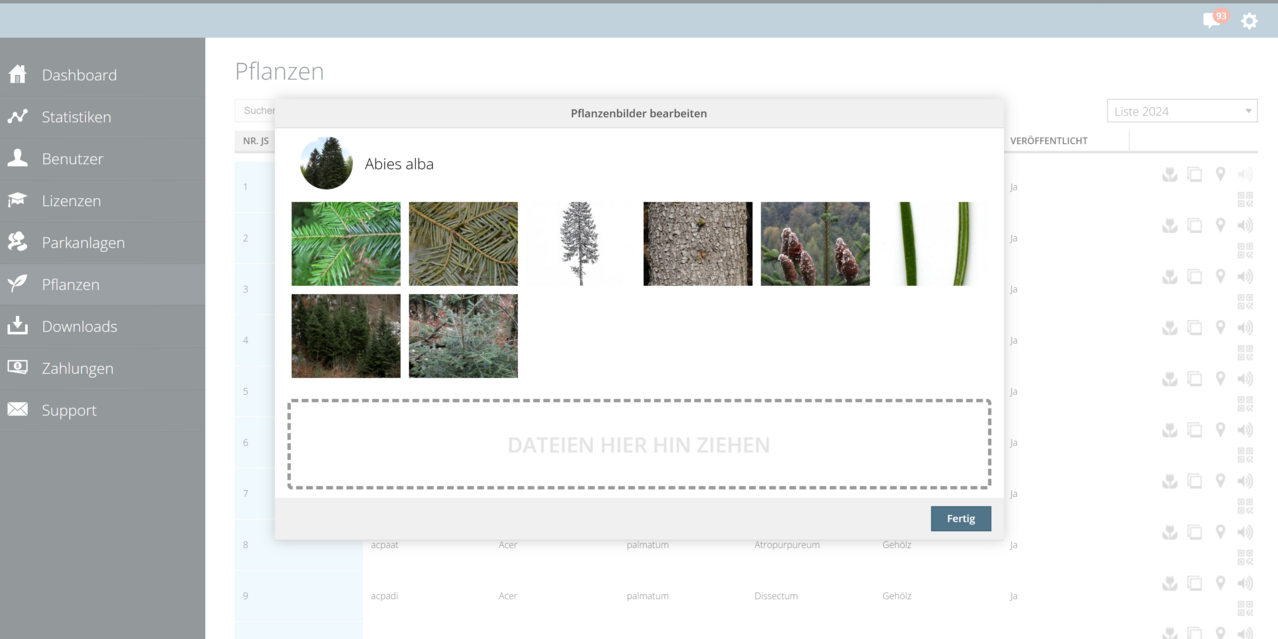1278x639 pixels.
Task: Select the dark fir forest thumbnail
Action: [346, 336]
